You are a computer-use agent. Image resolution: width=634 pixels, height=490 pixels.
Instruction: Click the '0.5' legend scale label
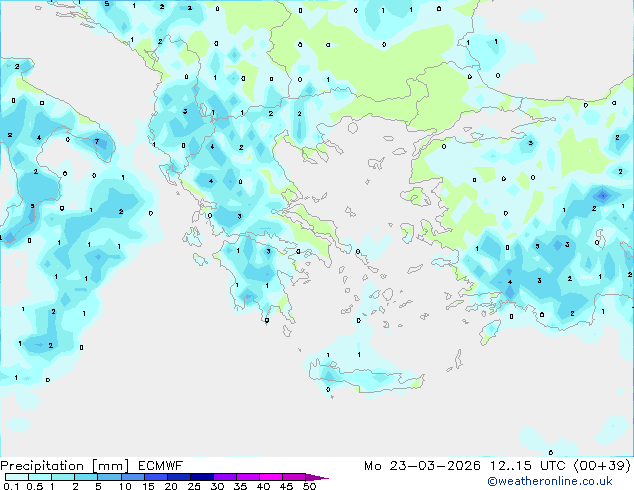(35, 486)
